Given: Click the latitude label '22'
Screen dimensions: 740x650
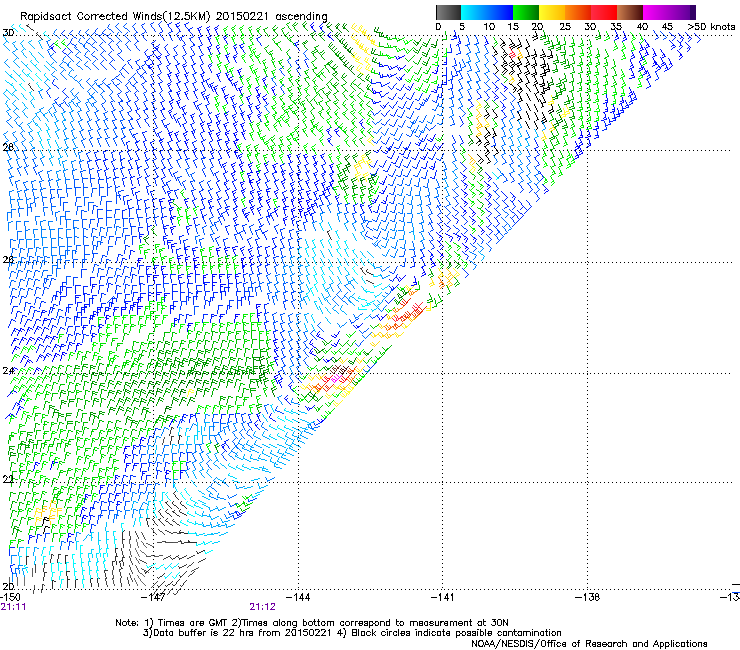Looking at the screenshot, I should click(8, 480).
